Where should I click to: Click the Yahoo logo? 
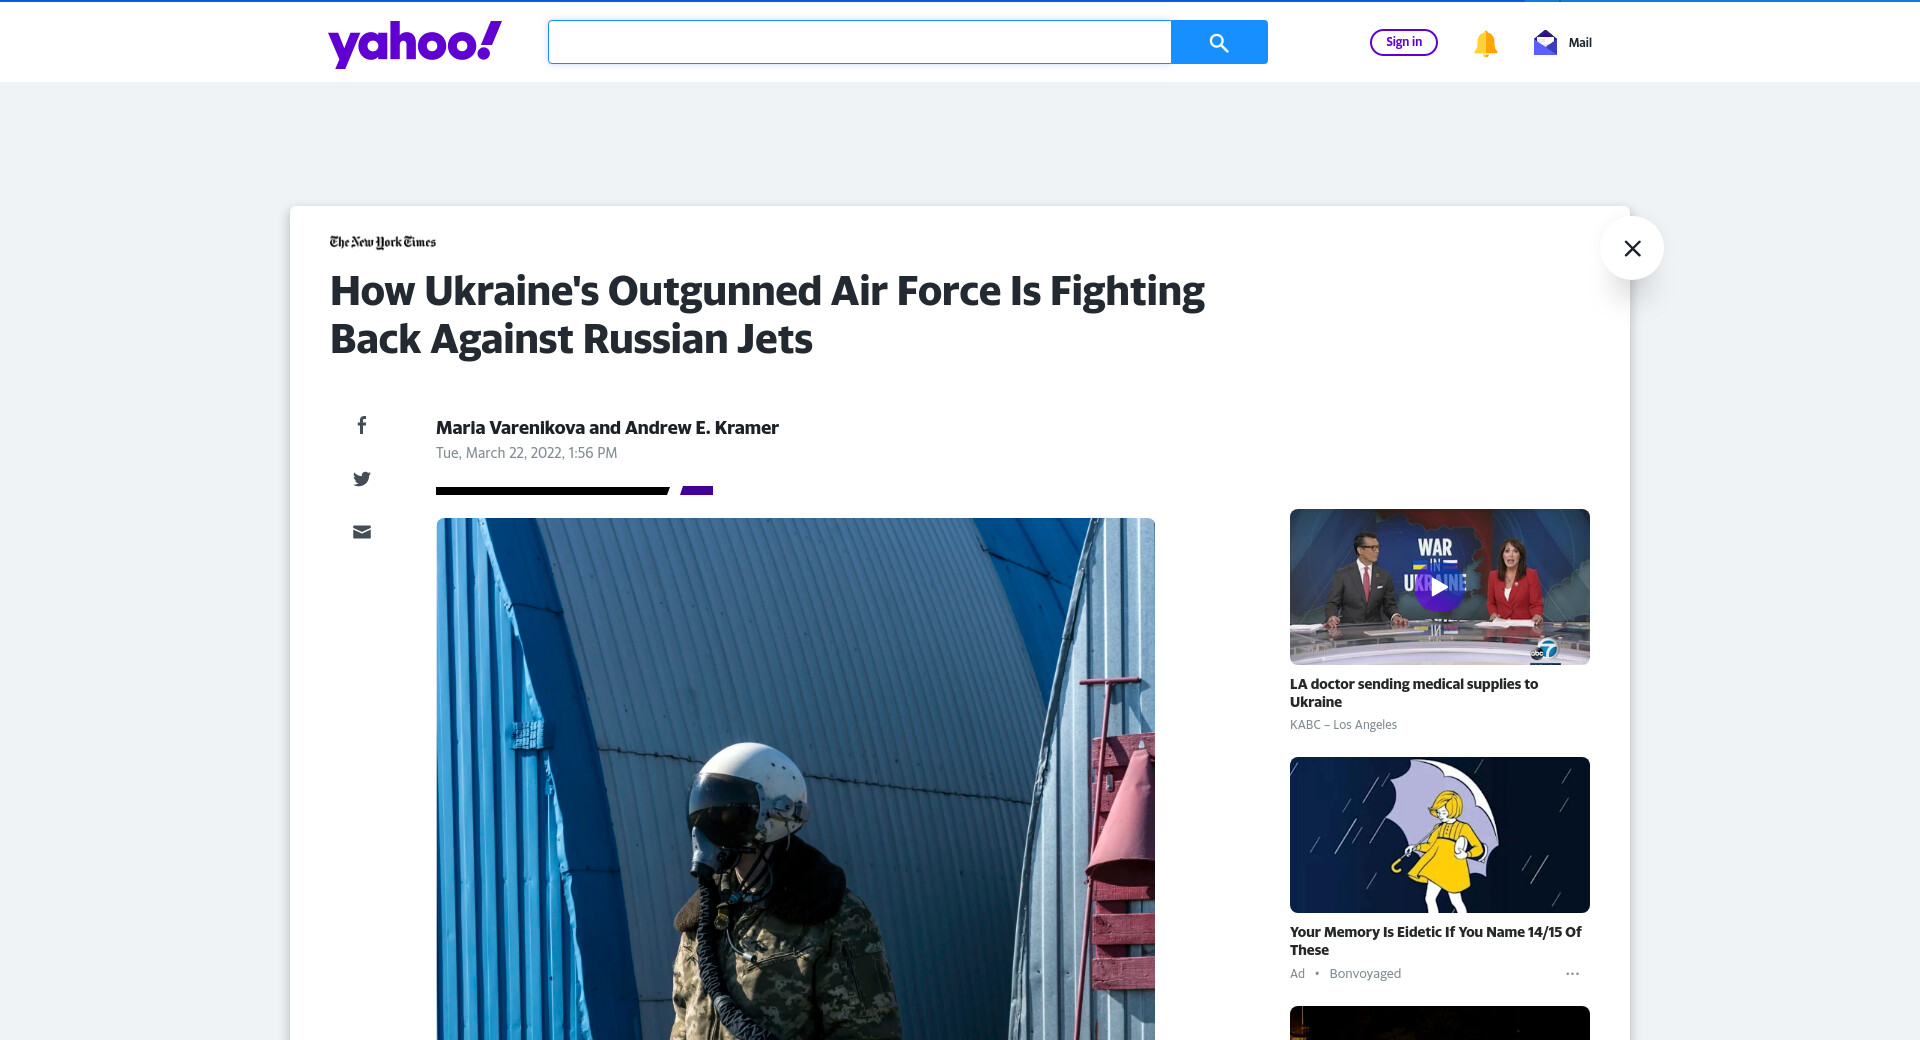(415, 44)
